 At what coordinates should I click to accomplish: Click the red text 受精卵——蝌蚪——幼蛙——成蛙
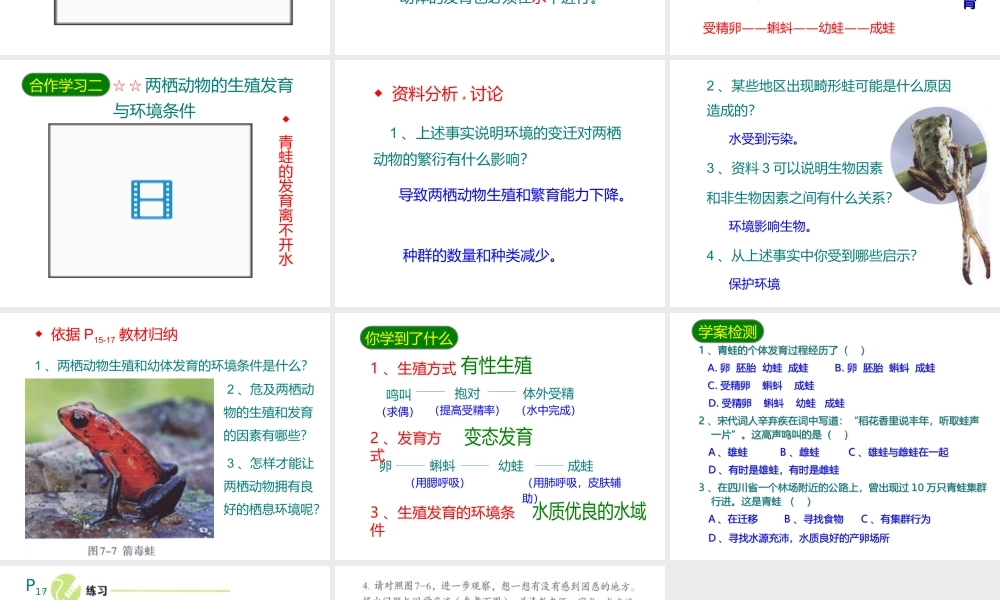[798, 27]
